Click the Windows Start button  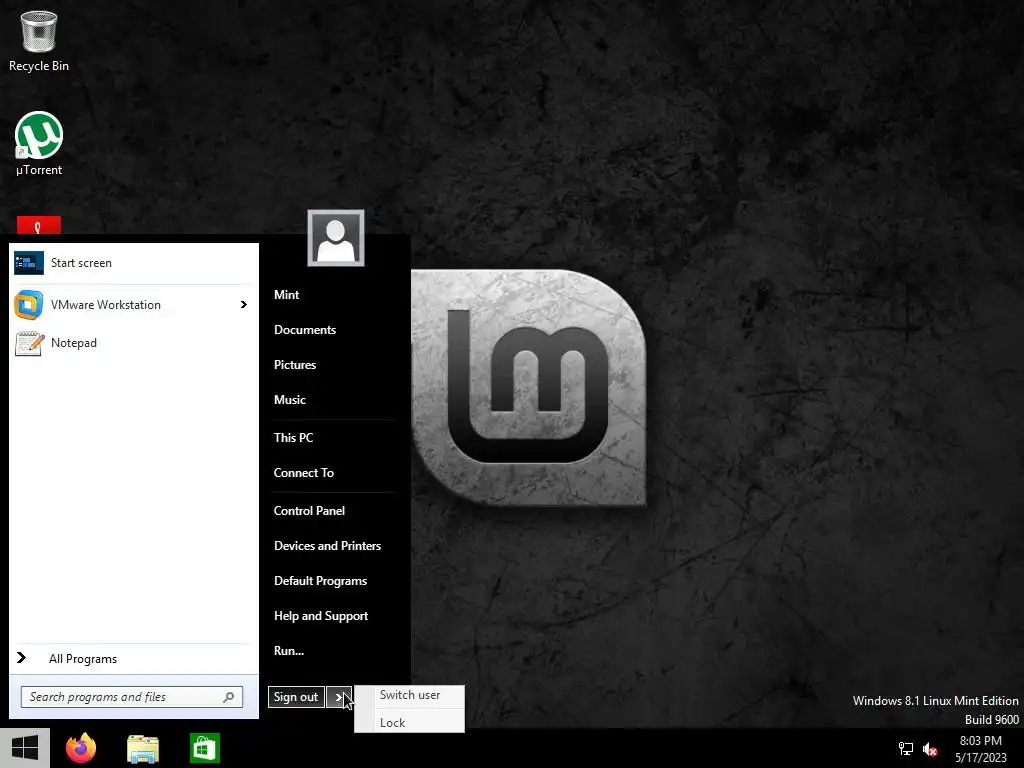(x=25, y=748)
